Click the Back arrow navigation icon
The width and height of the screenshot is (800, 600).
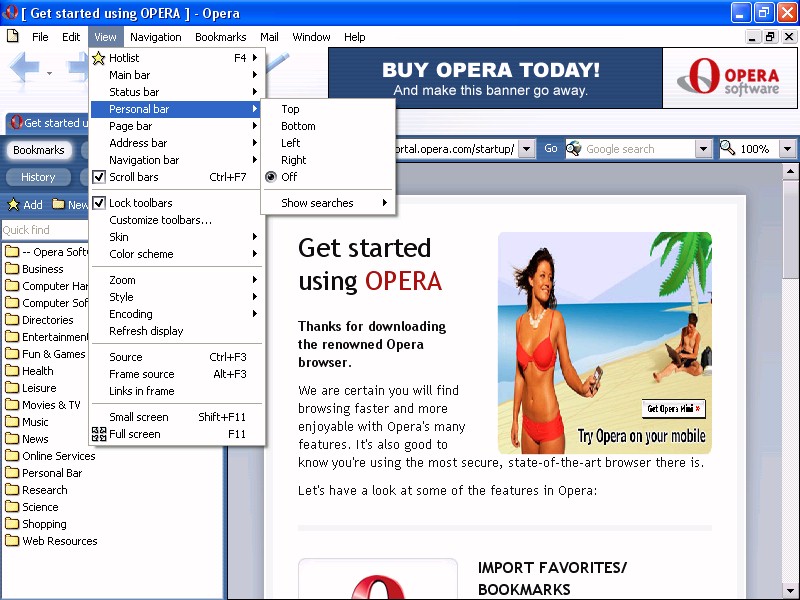(24, 66)
